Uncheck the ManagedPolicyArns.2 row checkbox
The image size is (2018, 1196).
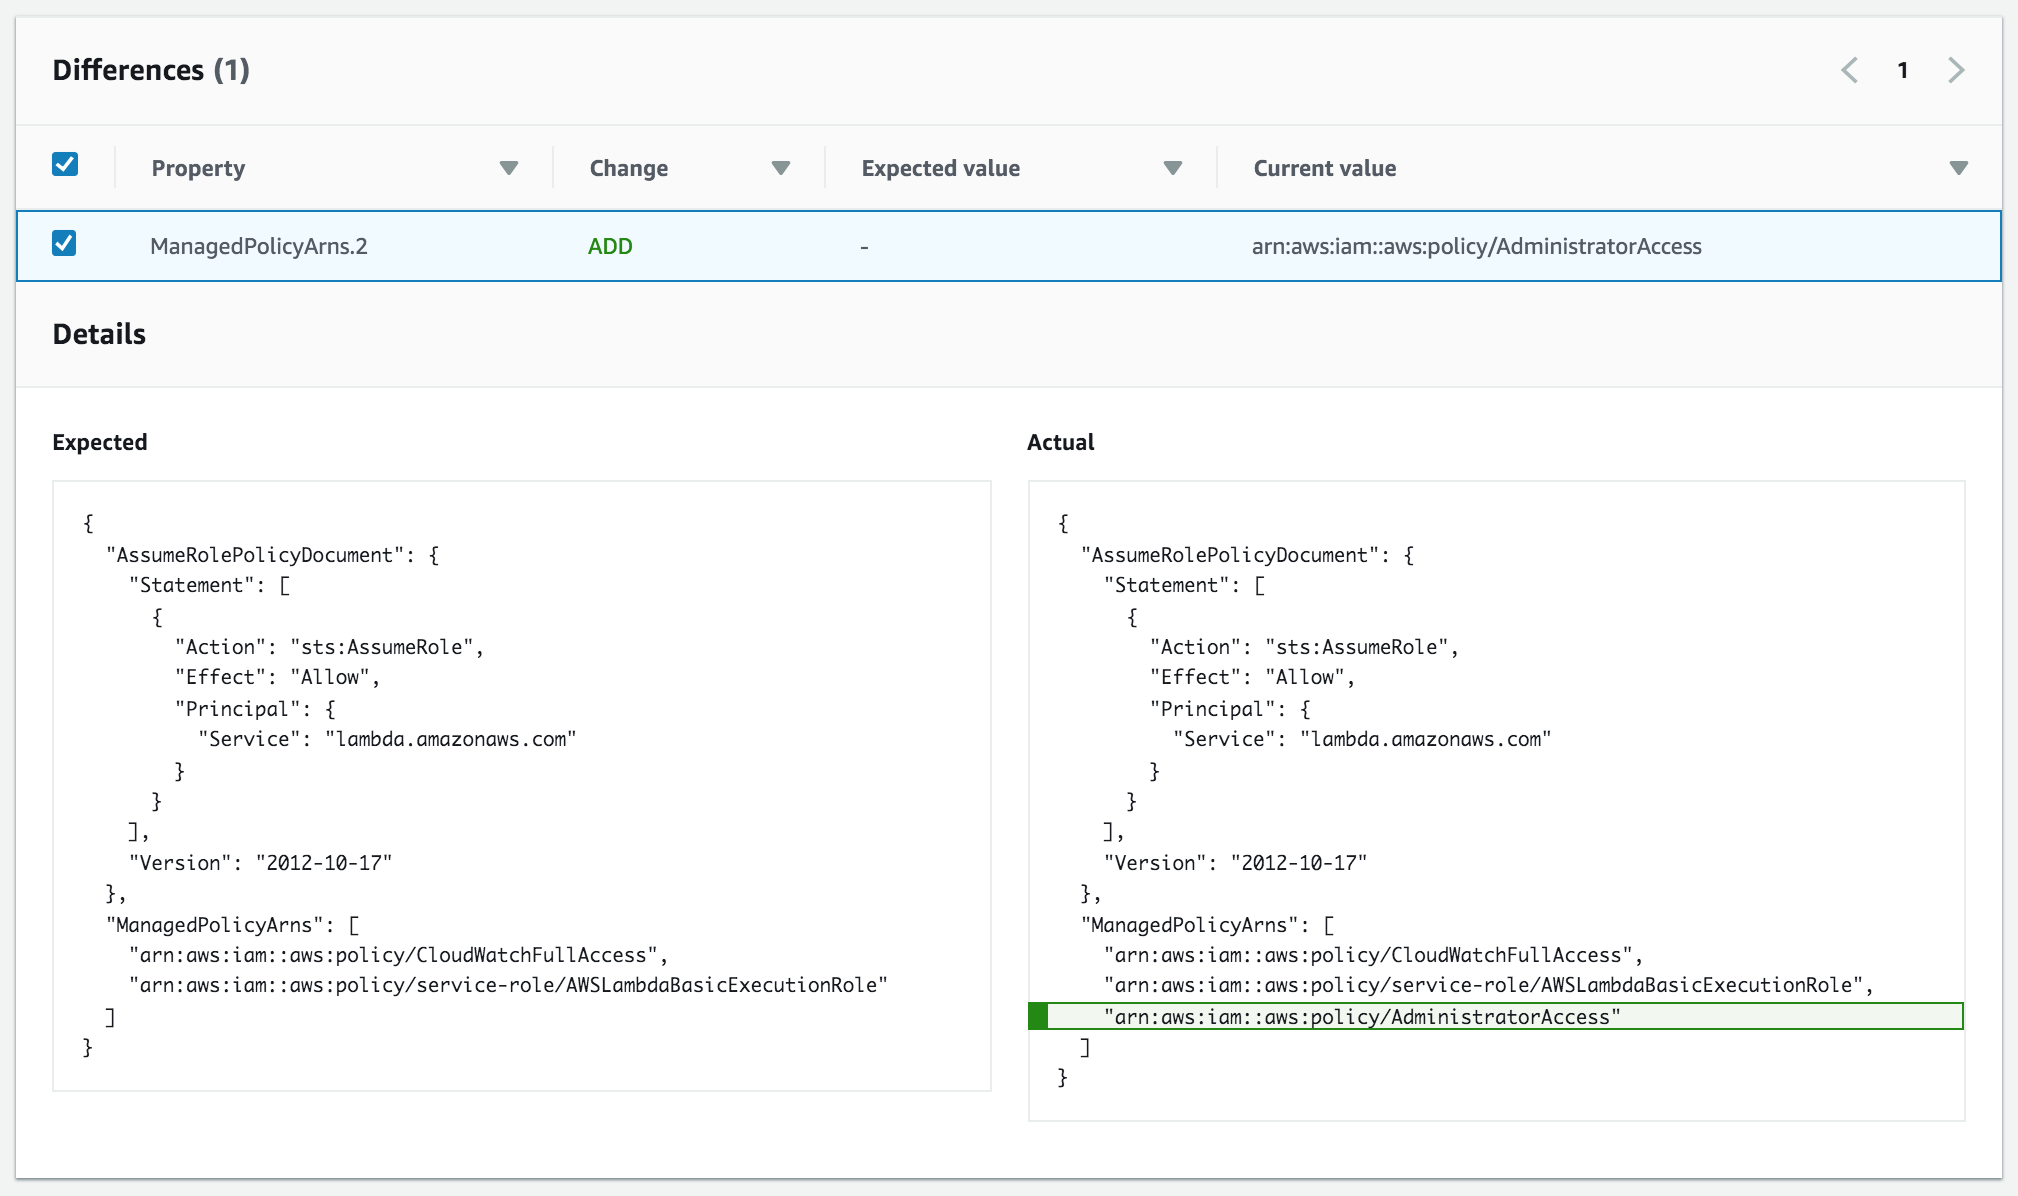64,243
